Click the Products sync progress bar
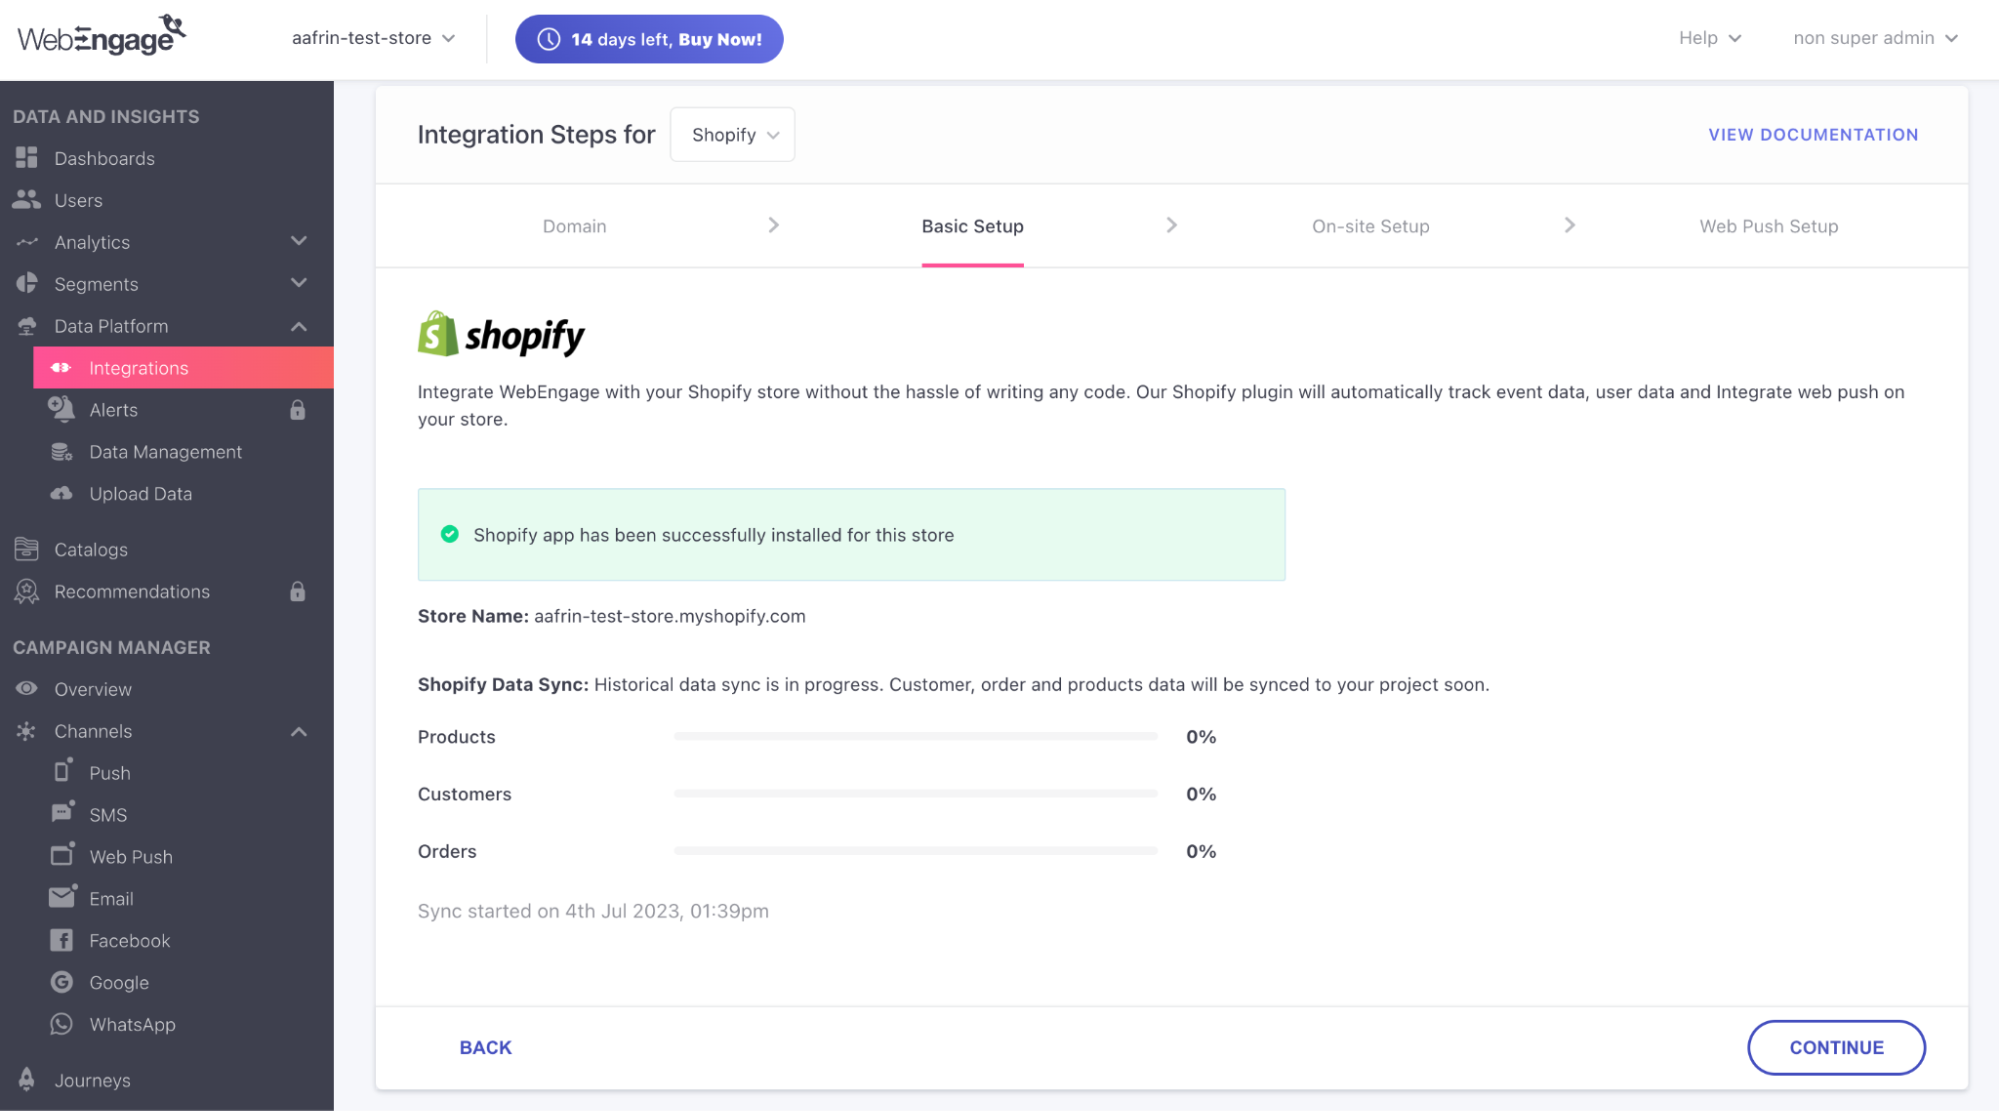This screenshot has width=1999, height=1111. point(915,736)
